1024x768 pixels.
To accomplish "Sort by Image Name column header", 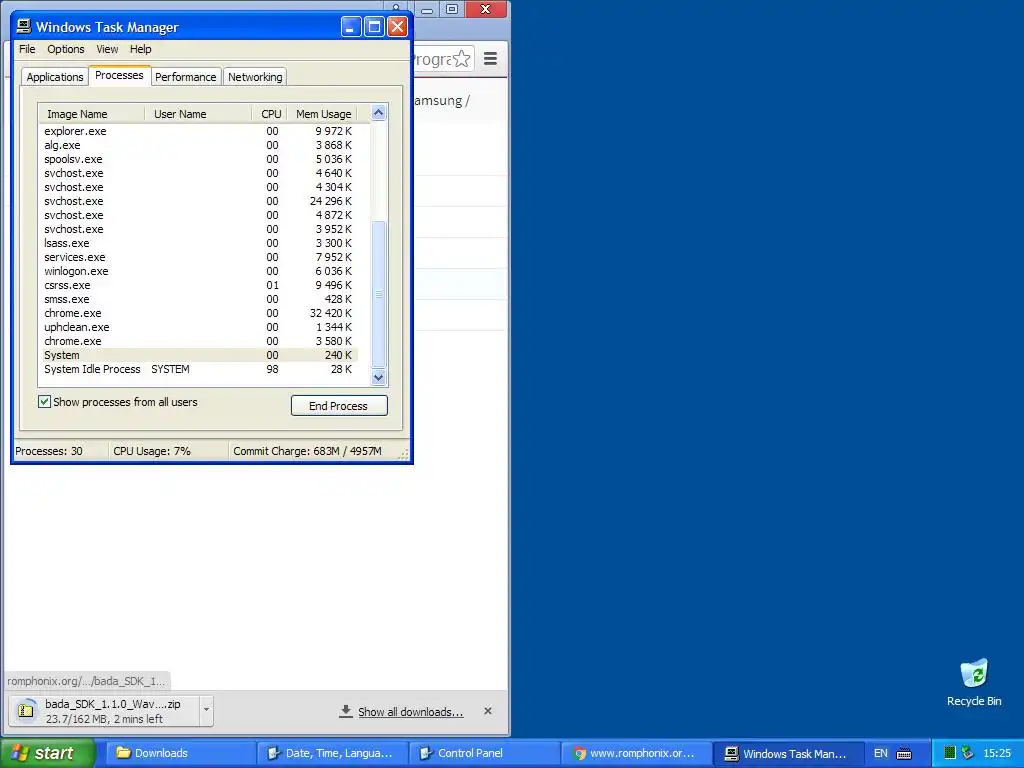I will 91,114.
